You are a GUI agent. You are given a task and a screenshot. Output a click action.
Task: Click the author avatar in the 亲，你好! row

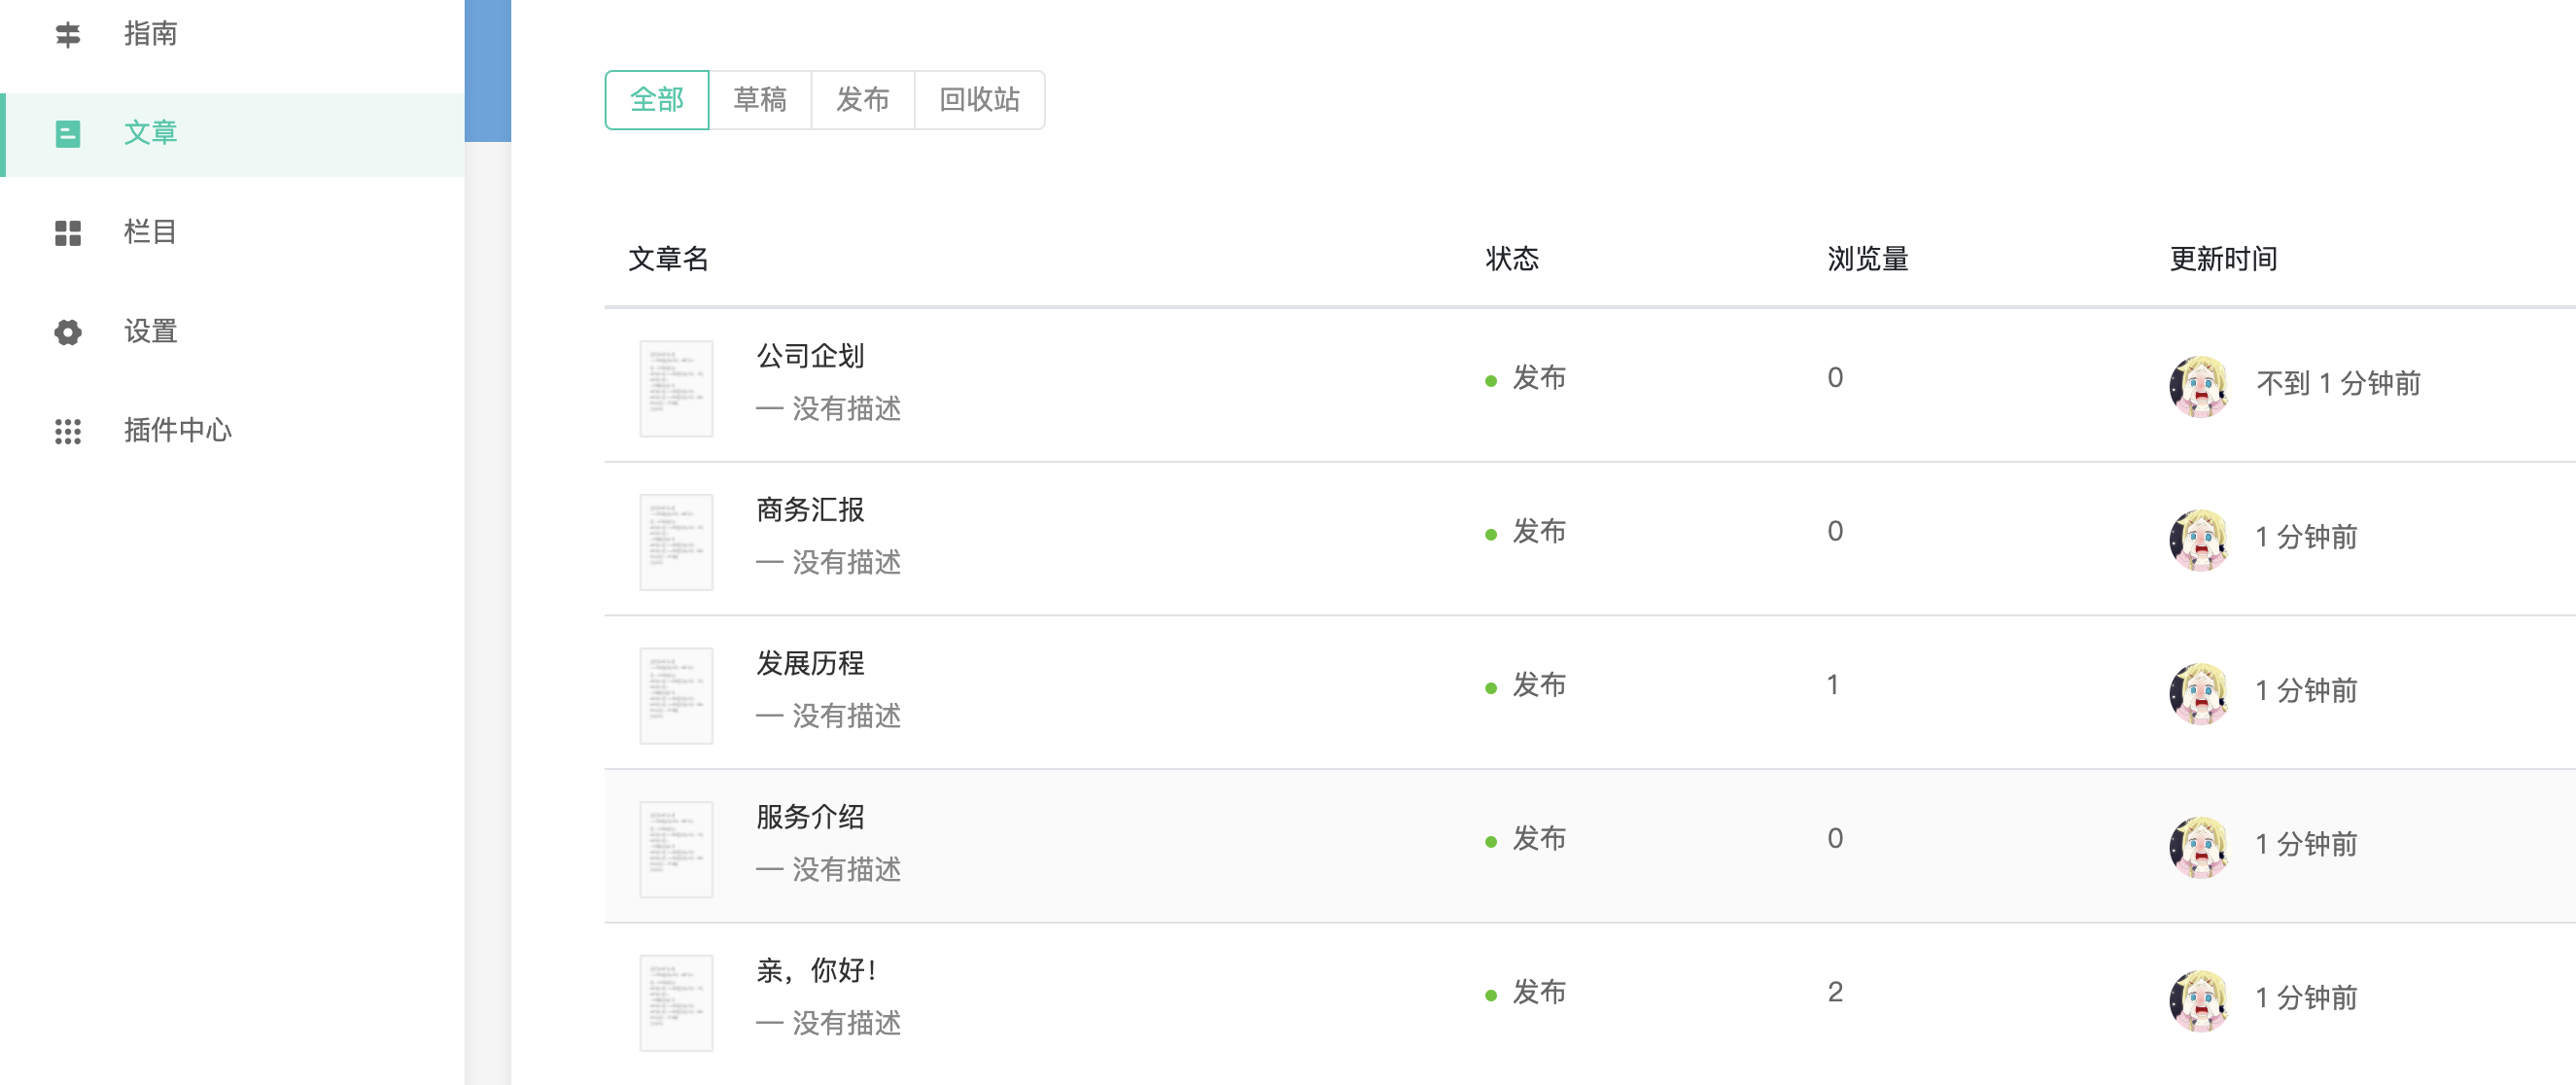pos(2200,999)
